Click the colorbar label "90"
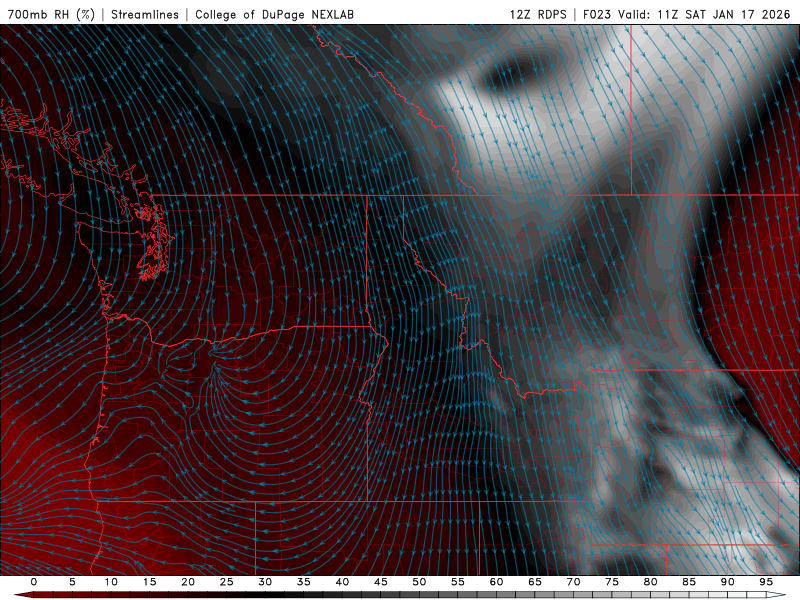Image resolution: width=800 pixels, height=600 pixels. click(728, 582)
